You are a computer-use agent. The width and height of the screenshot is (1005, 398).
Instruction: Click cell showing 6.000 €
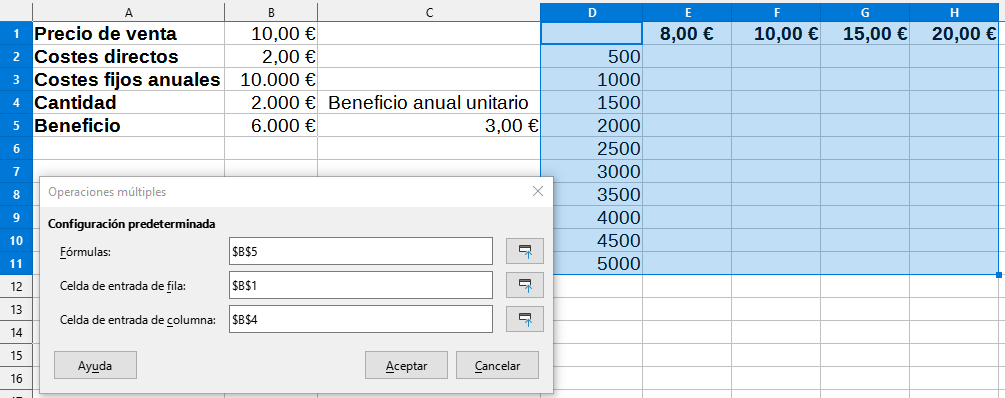point(271,126)
